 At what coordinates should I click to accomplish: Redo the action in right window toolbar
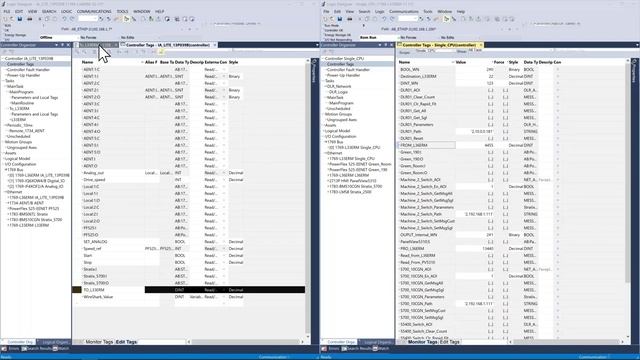(x=392, y=19)
